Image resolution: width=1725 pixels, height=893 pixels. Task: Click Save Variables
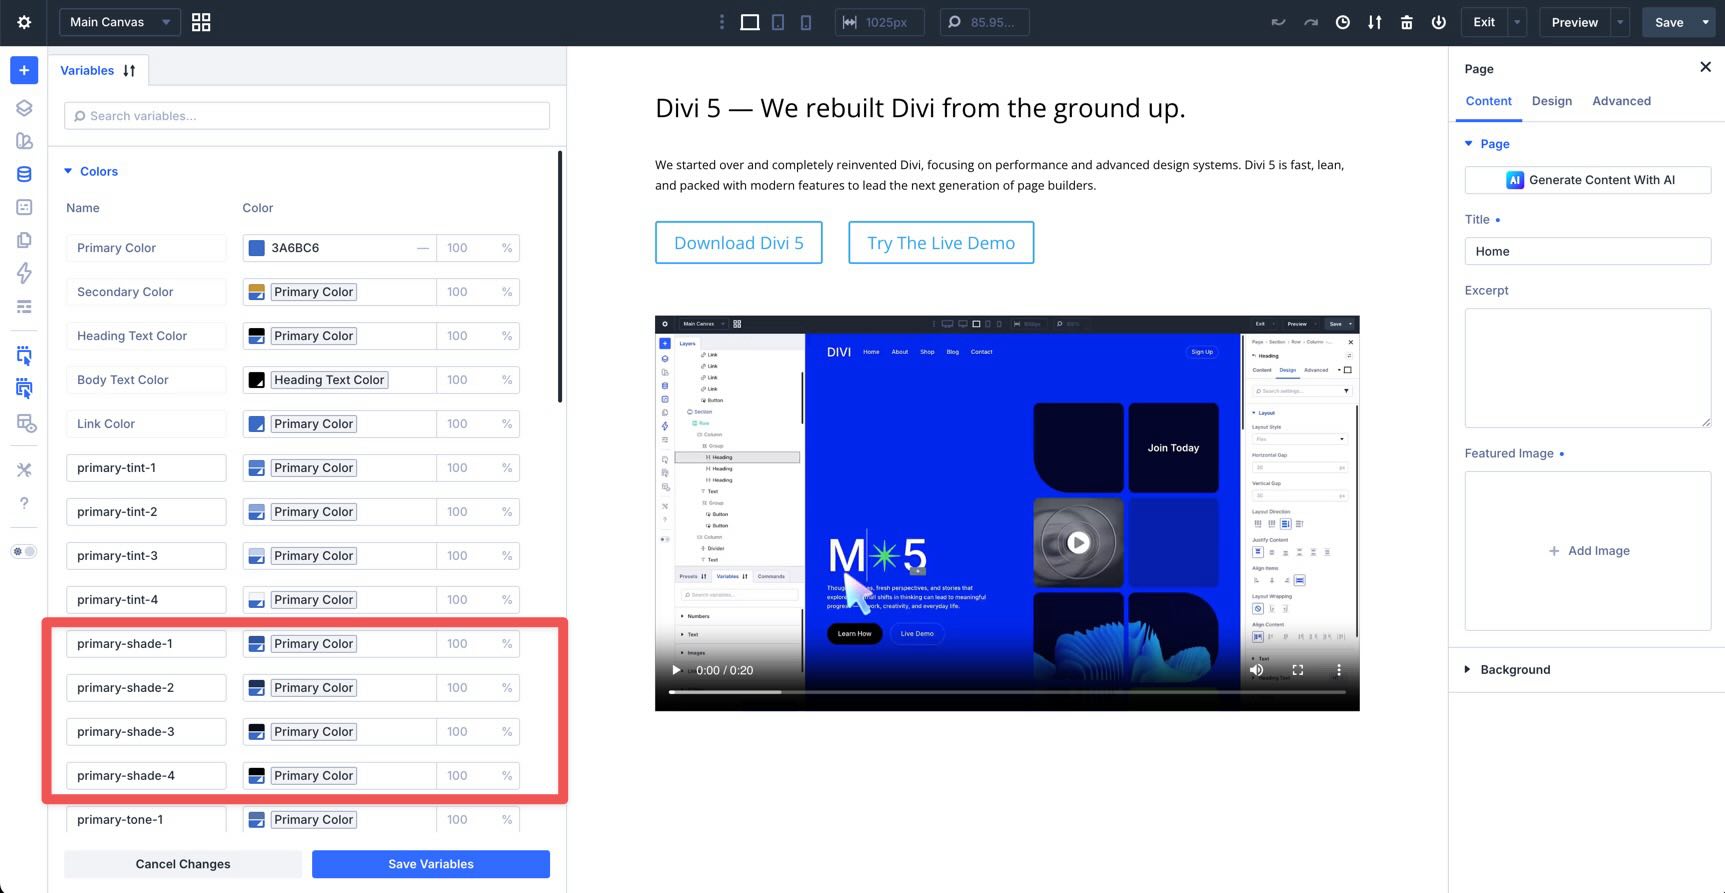[431, 864]
